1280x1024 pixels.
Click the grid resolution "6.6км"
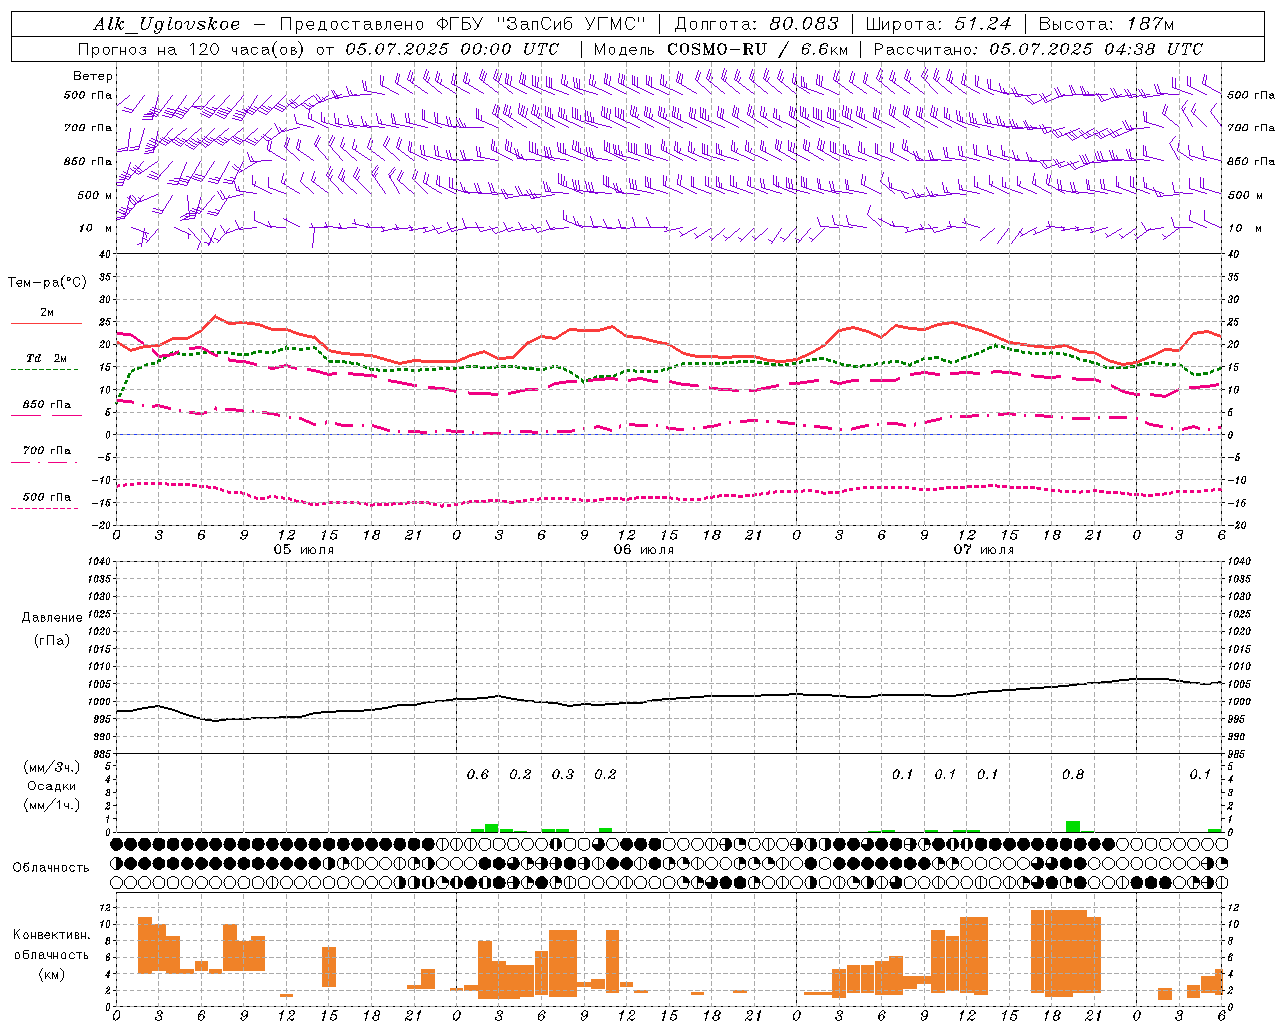click(825, 49)
